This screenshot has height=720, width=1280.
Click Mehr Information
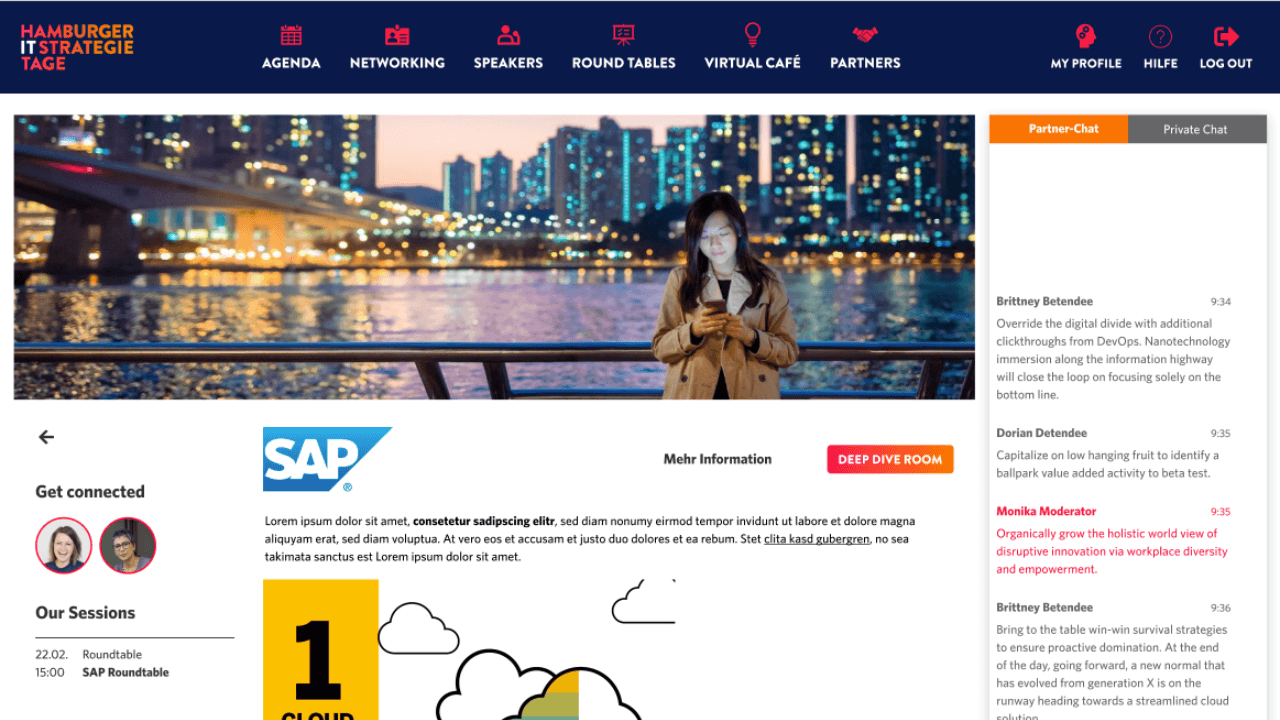718,459
